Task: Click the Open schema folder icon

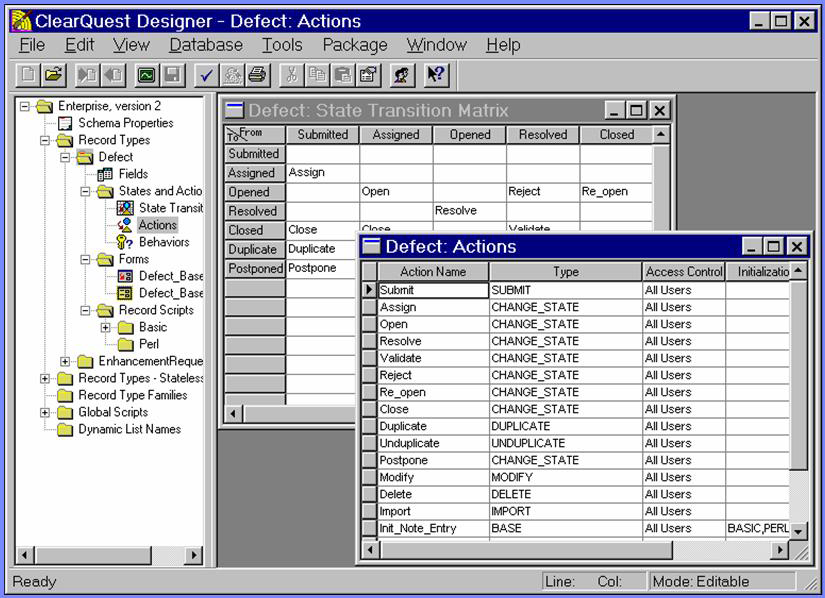Action: click(x=53, y=75)
